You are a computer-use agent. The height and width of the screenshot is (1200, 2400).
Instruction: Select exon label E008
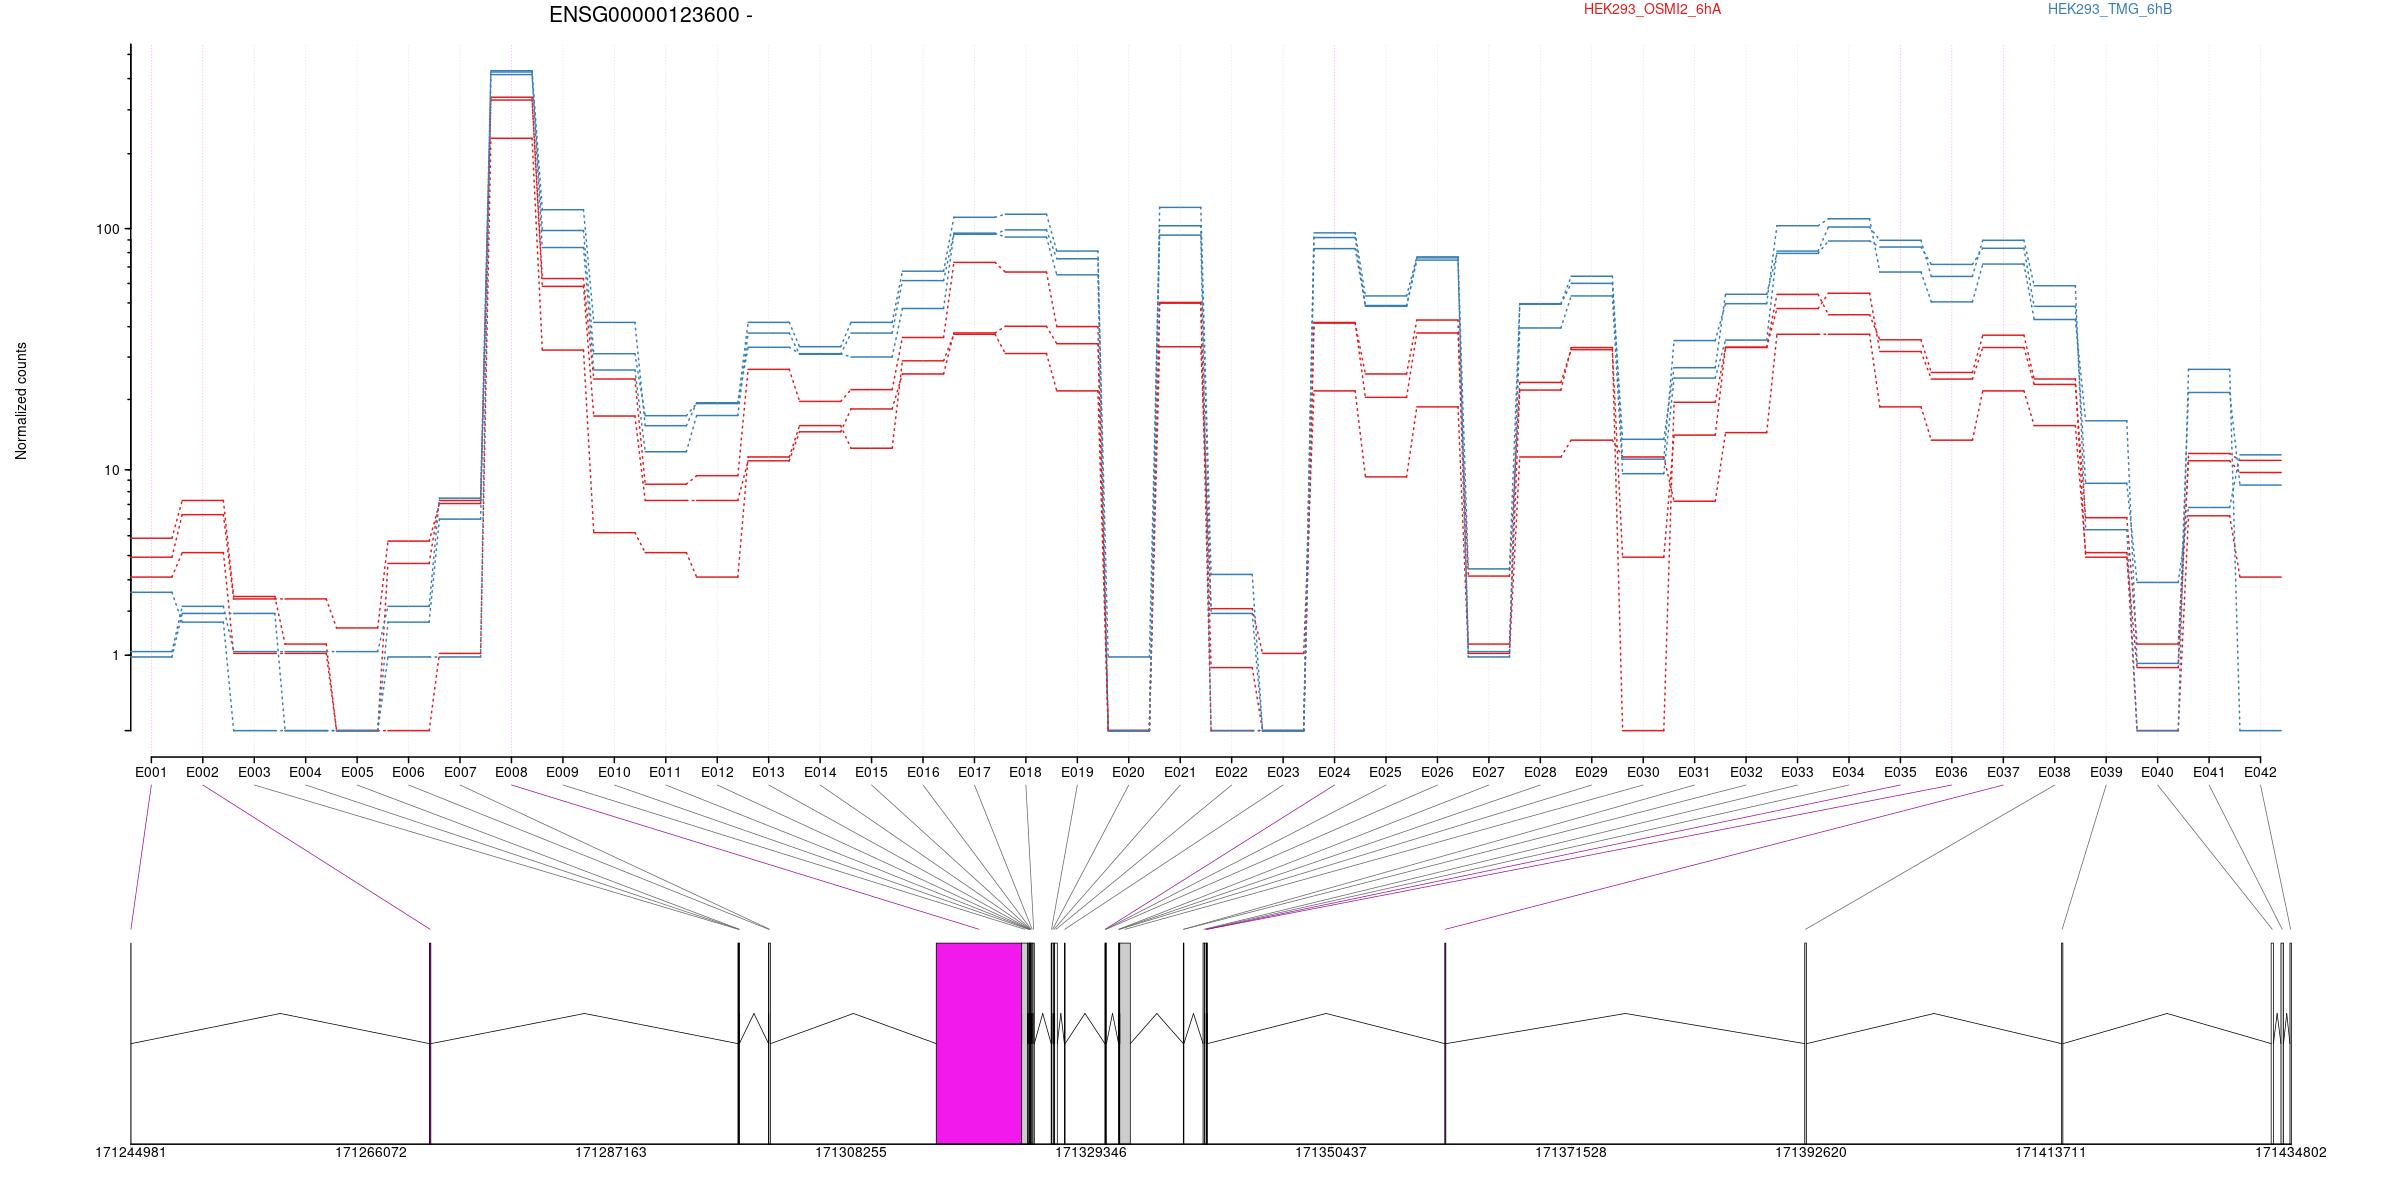[511, 772]
